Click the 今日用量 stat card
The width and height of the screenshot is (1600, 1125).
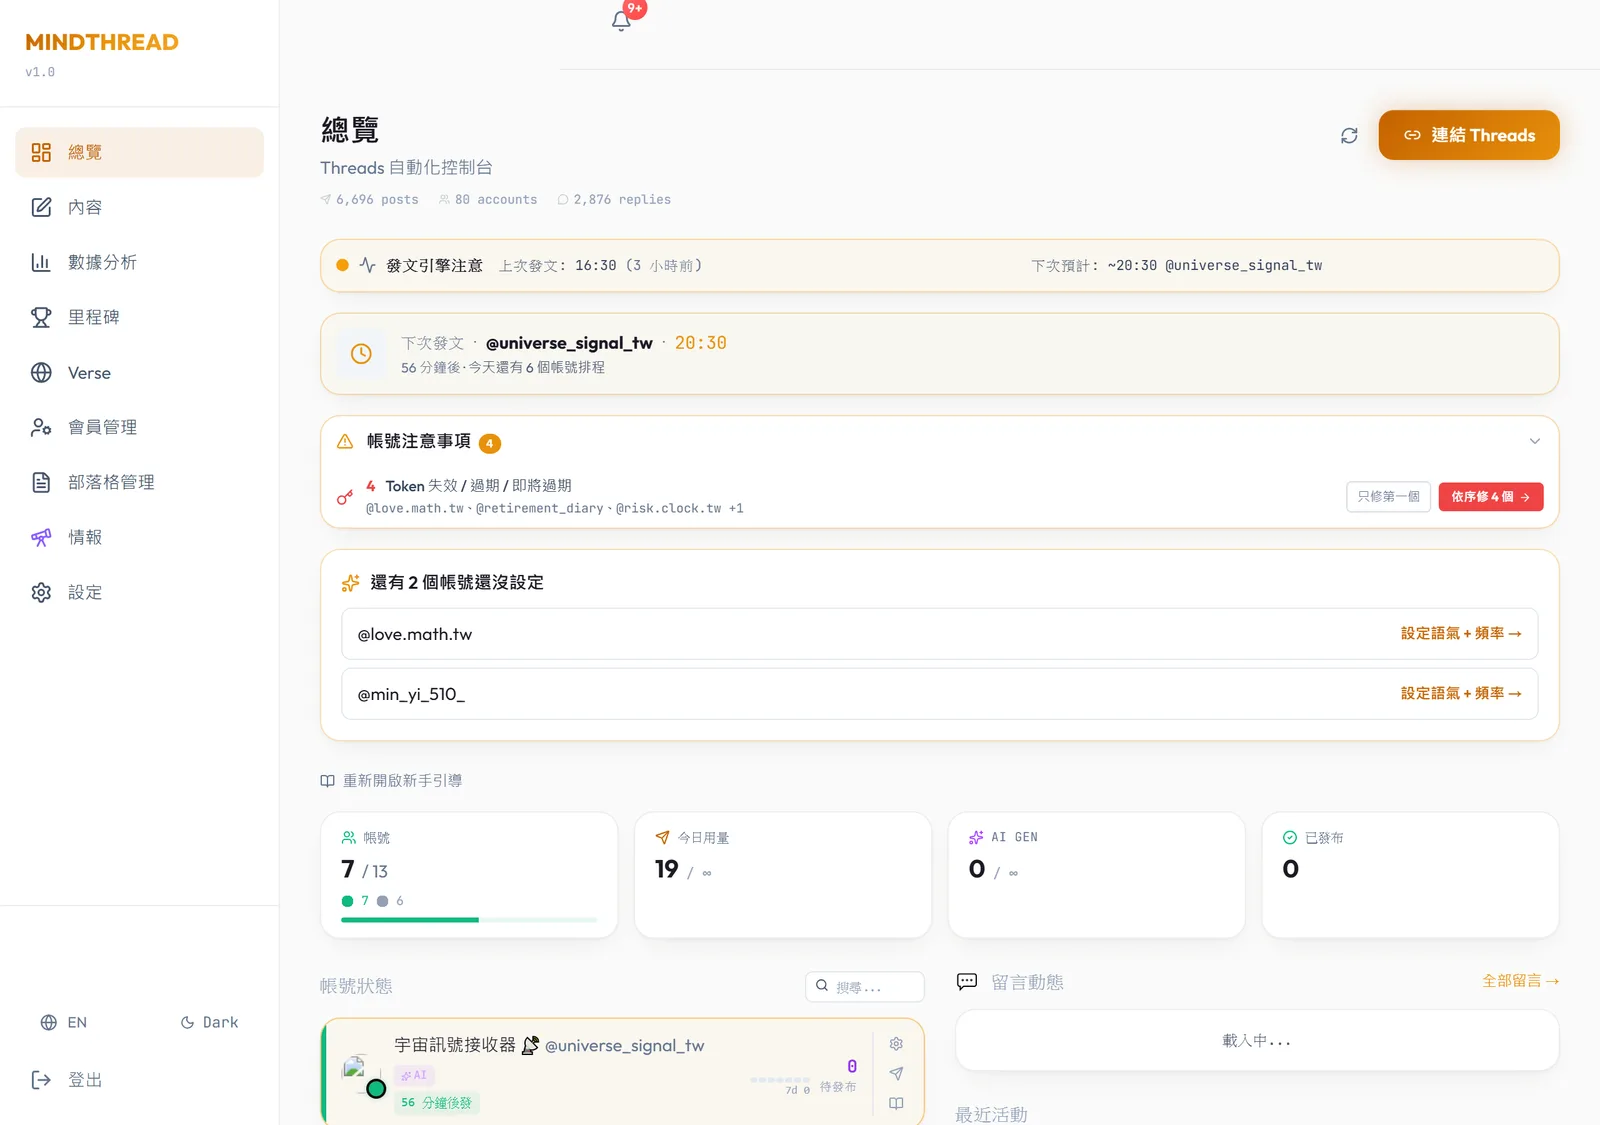point(783,875)
